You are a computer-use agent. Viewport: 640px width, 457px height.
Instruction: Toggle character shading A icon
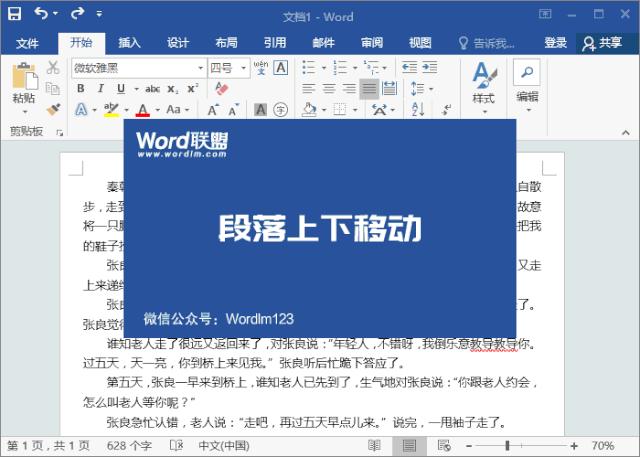click(260, 109)
